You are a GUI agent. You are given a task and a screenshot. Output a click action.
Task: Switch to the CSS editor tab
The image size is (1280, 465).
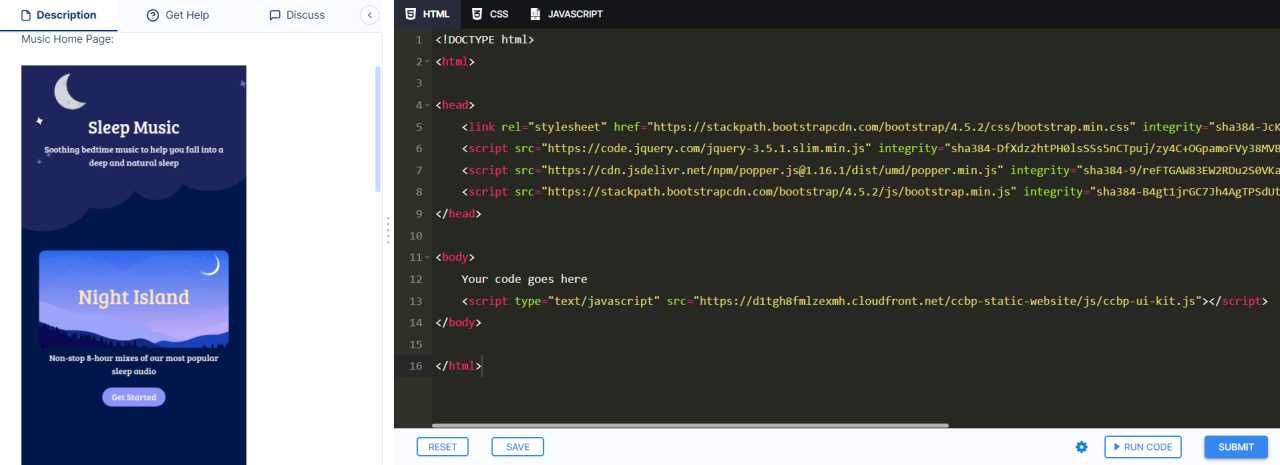pyautogui.click(x=490, y=14)
